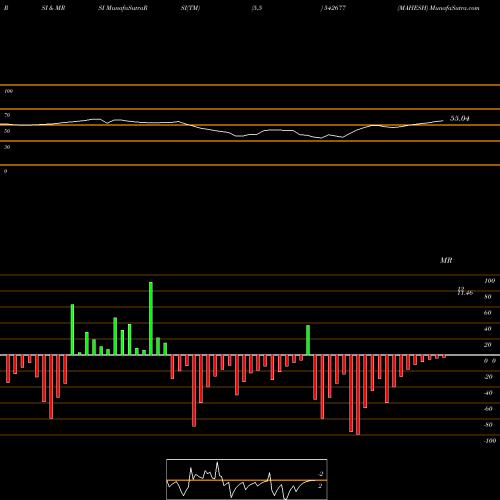Screen dimensions: 500x500
Task: Click the SI & MR header text
Action: tap(53, 8)
